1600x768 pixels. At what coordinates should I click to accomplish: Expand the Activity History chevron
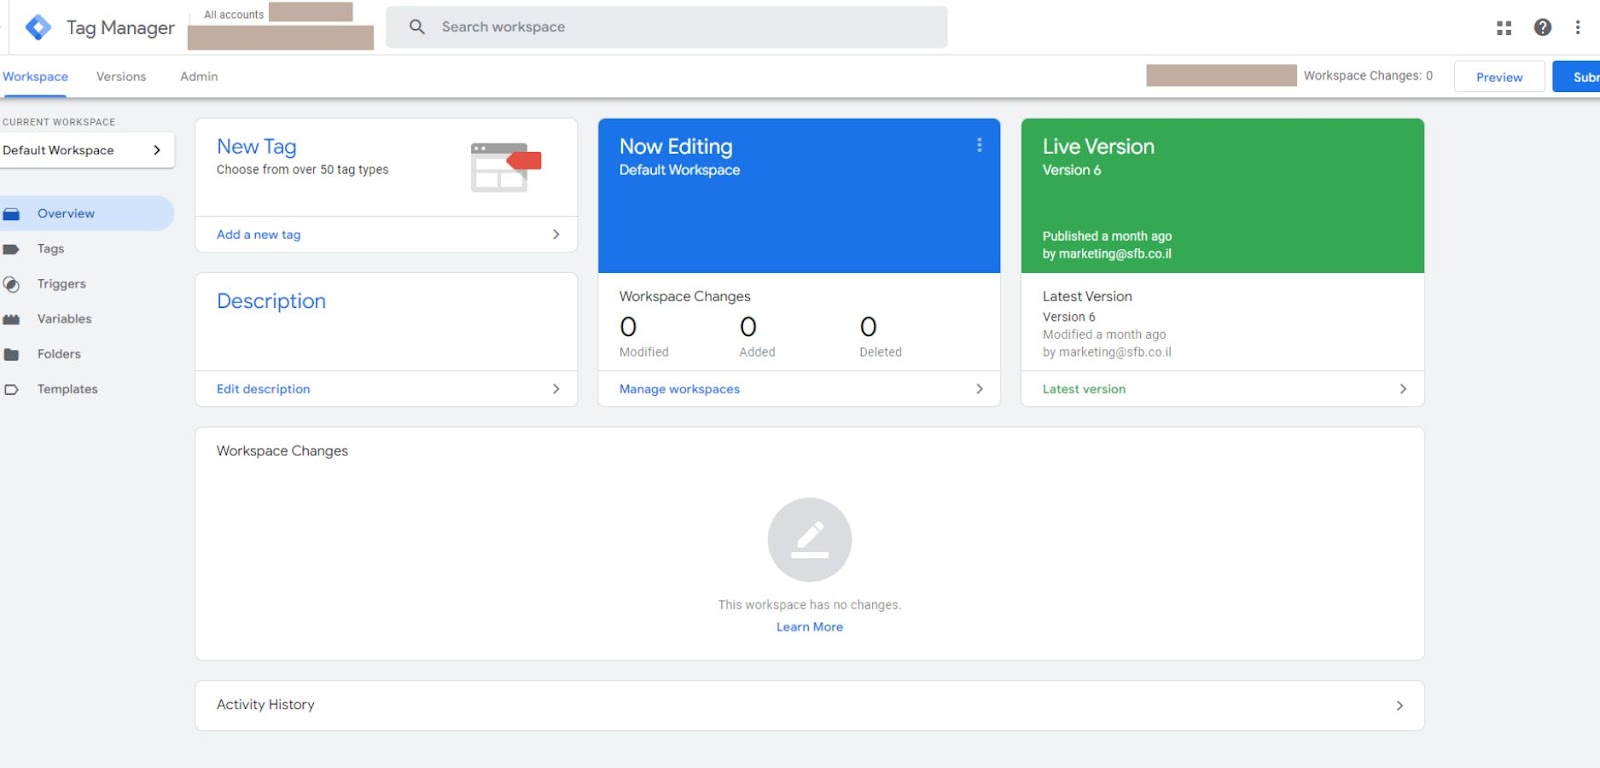[x=1399, y=705]
